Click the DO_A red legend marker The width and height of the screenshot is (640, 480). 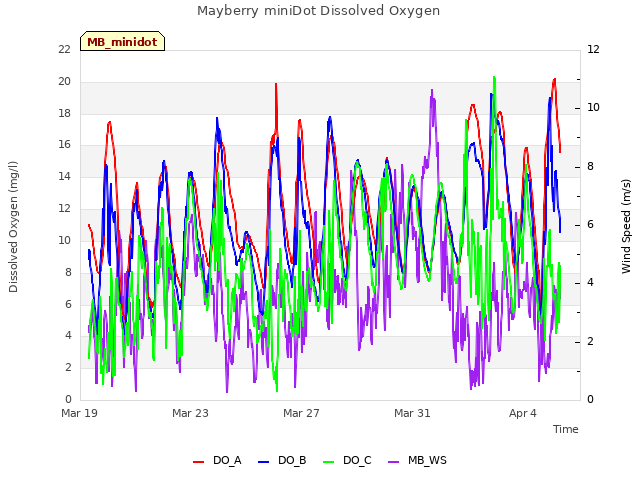(x=198, y=462)
